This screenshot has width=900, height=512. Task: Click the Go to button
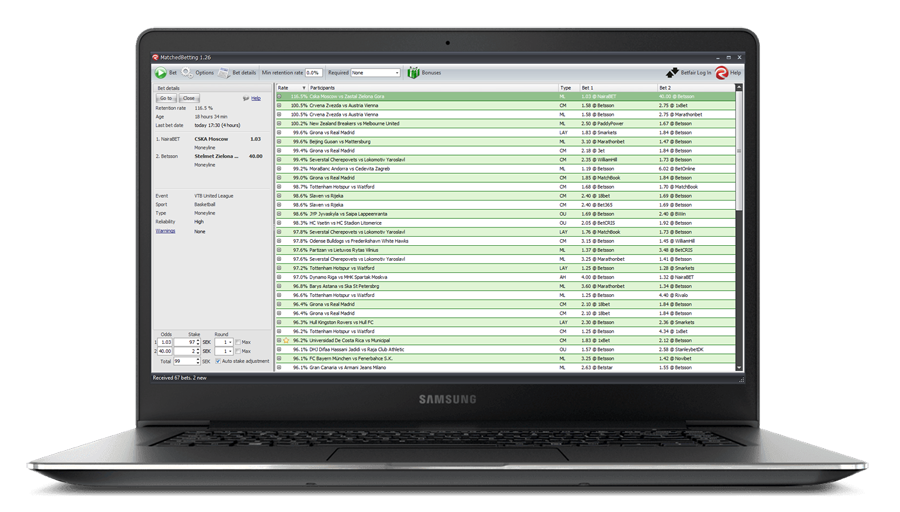[166, 98]
